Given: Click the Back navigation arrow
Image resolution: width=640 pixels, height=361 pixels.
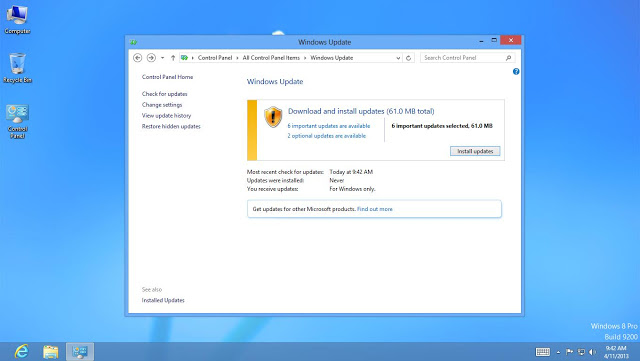Looking at the screenshot, I should (138, 58).
